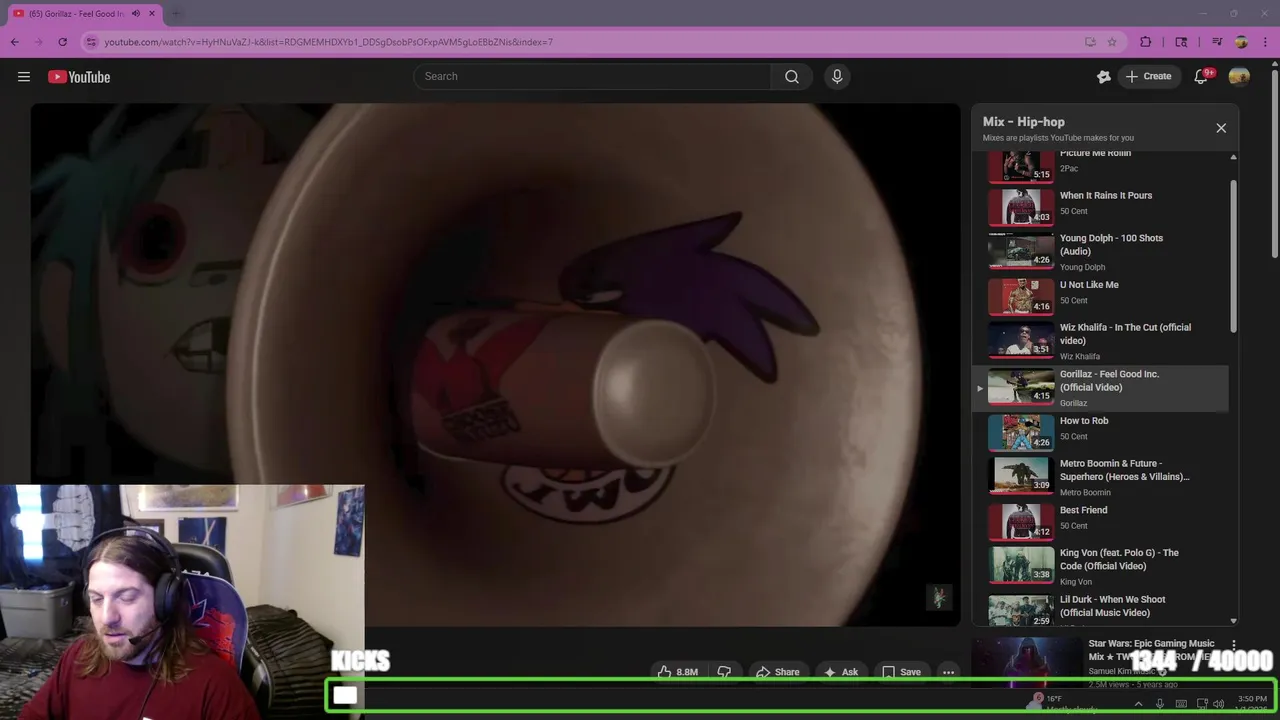
Task: Play Metro Boomin & Future - Superhero
Action: [x=1100, y=477]
